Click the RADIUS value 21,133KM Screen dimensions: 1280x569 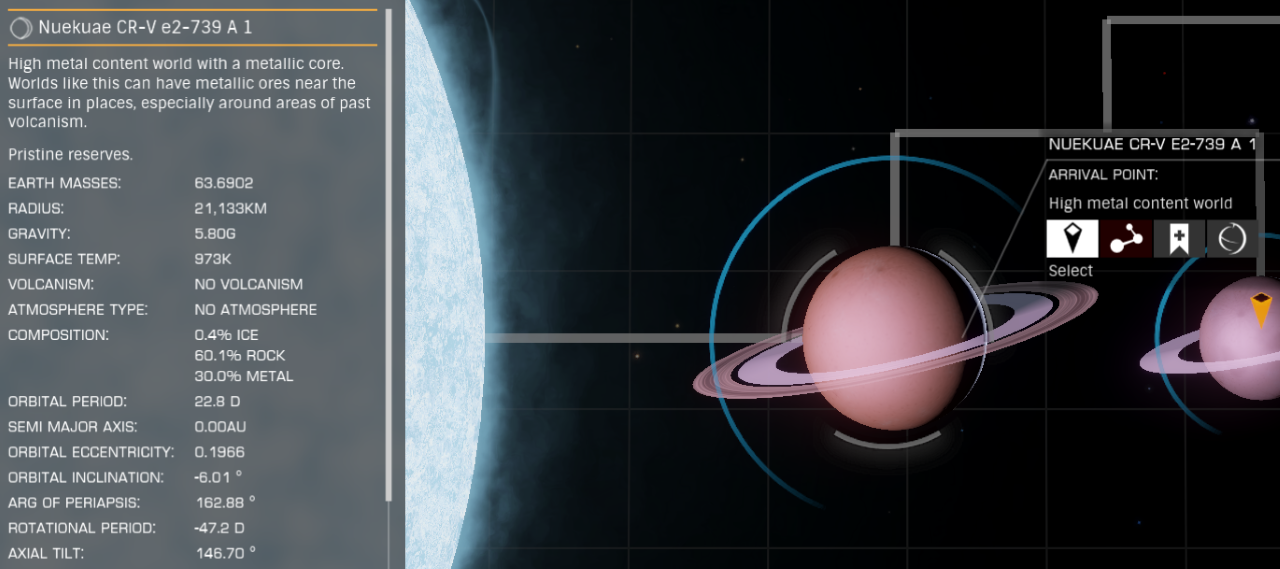point(230,209)
